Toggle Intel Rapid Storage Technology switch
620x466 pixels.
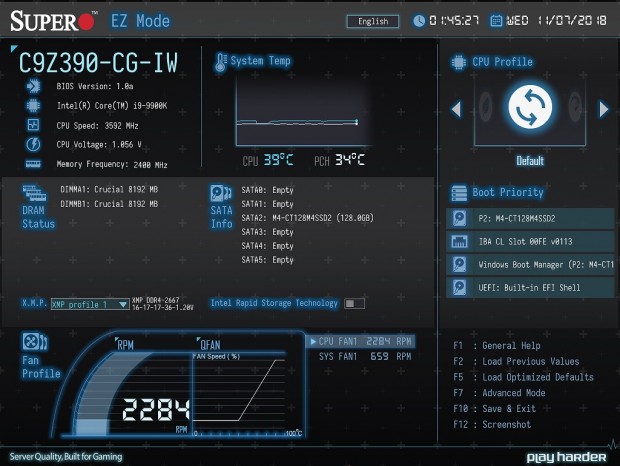354,304
